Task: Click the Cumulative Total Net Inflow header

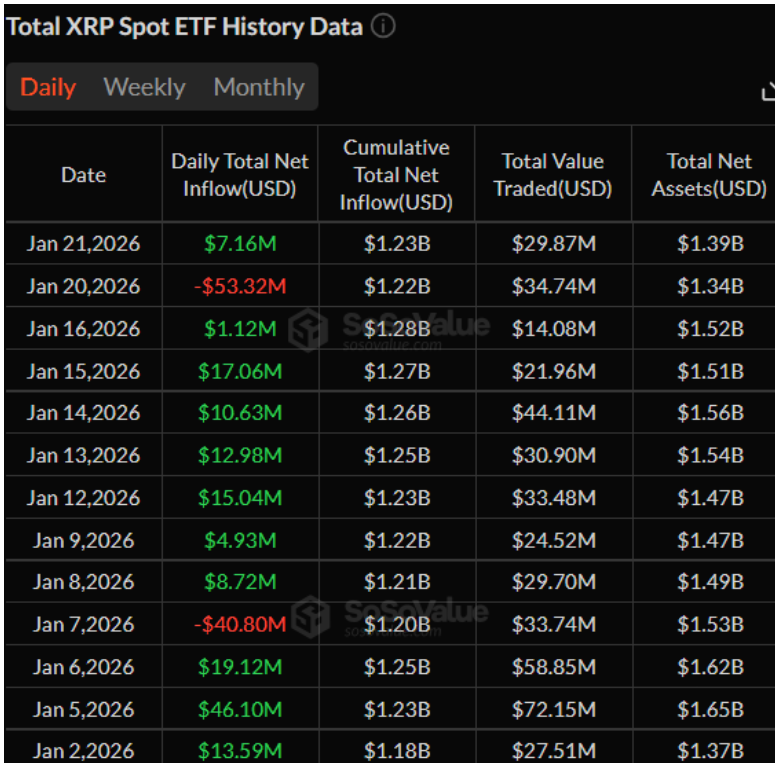Action: 396,174
